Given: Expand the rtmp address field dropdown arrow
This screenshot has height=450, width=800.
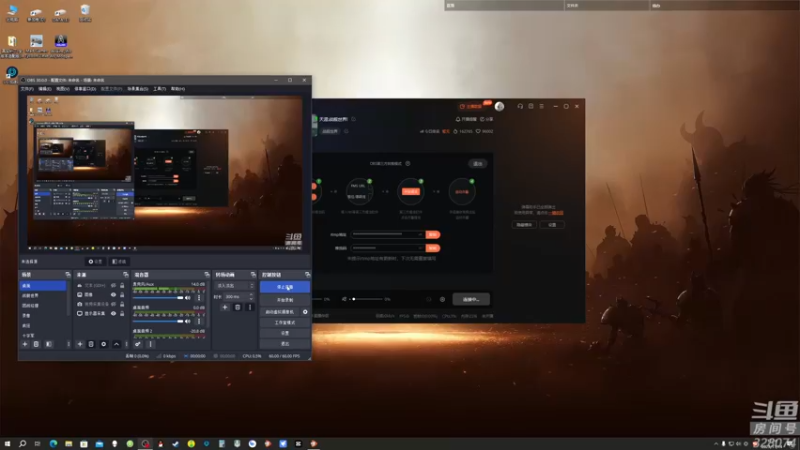Looking at the screenshot, I should point(420,235).
